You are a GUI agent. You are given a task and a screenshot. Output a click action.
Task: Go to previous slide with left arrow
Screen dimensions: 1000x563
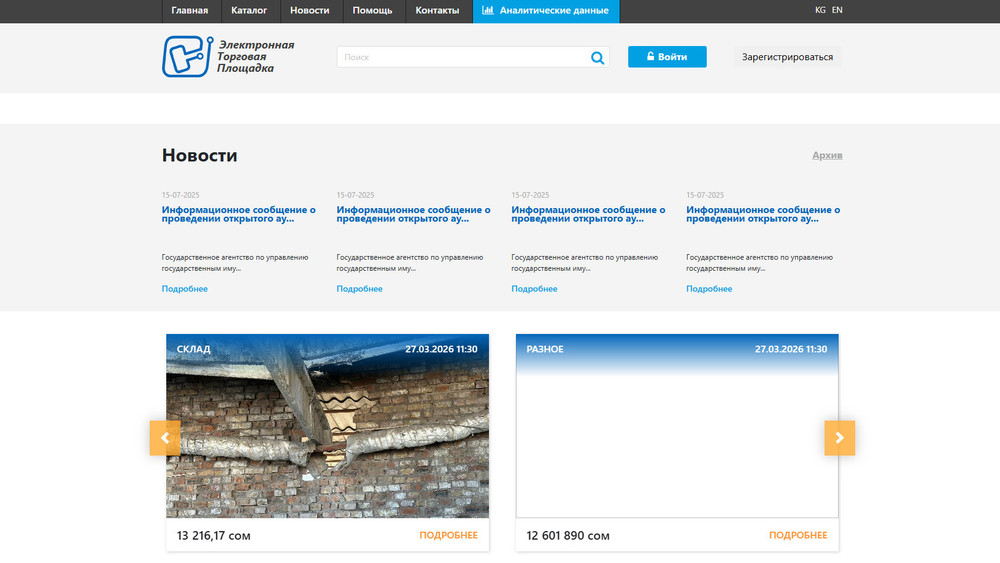click(x=164, y=438)
